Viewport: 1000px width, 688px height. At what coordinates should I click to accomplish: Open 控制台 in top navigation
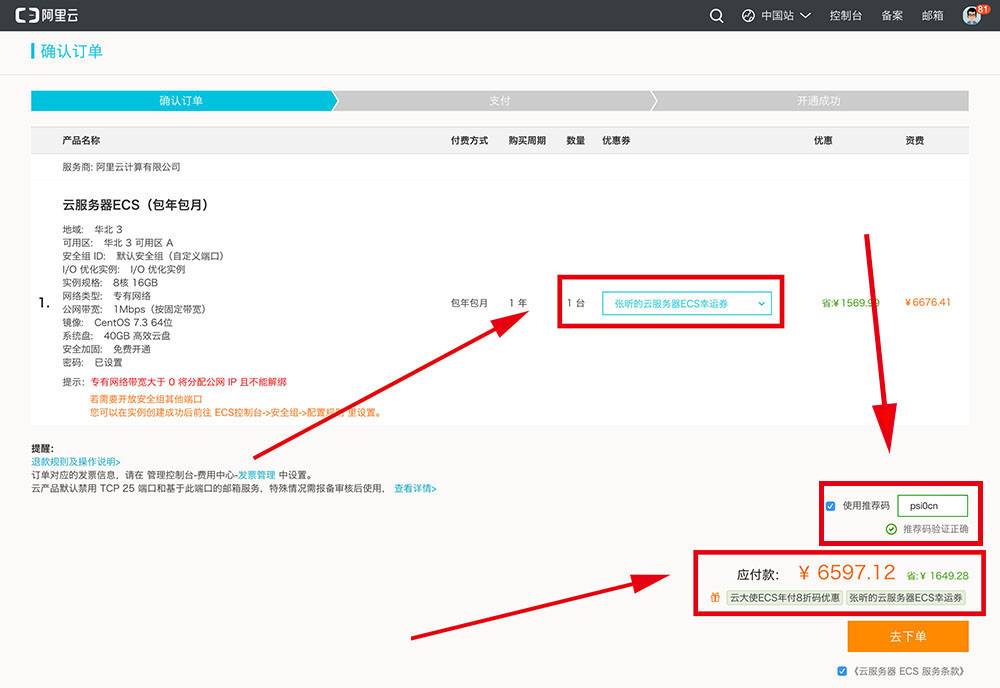coord(845,15)
